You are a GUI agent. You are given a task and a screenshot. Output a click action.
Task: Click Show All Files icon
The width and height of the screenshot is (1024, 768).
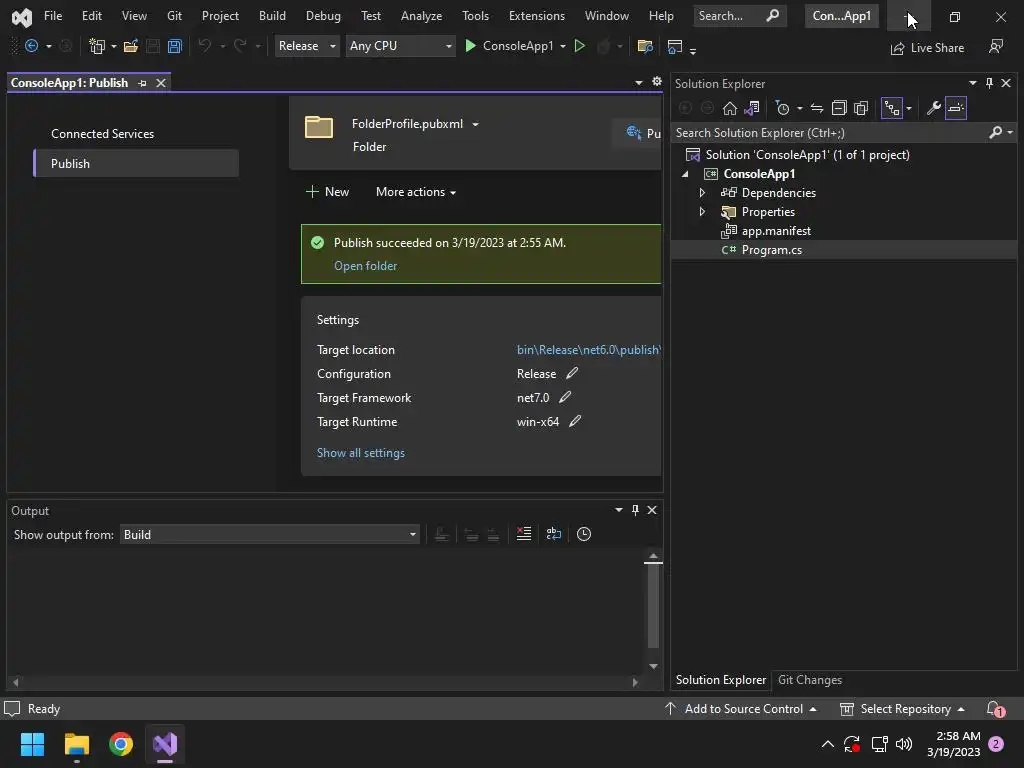[x=861, y=108]
